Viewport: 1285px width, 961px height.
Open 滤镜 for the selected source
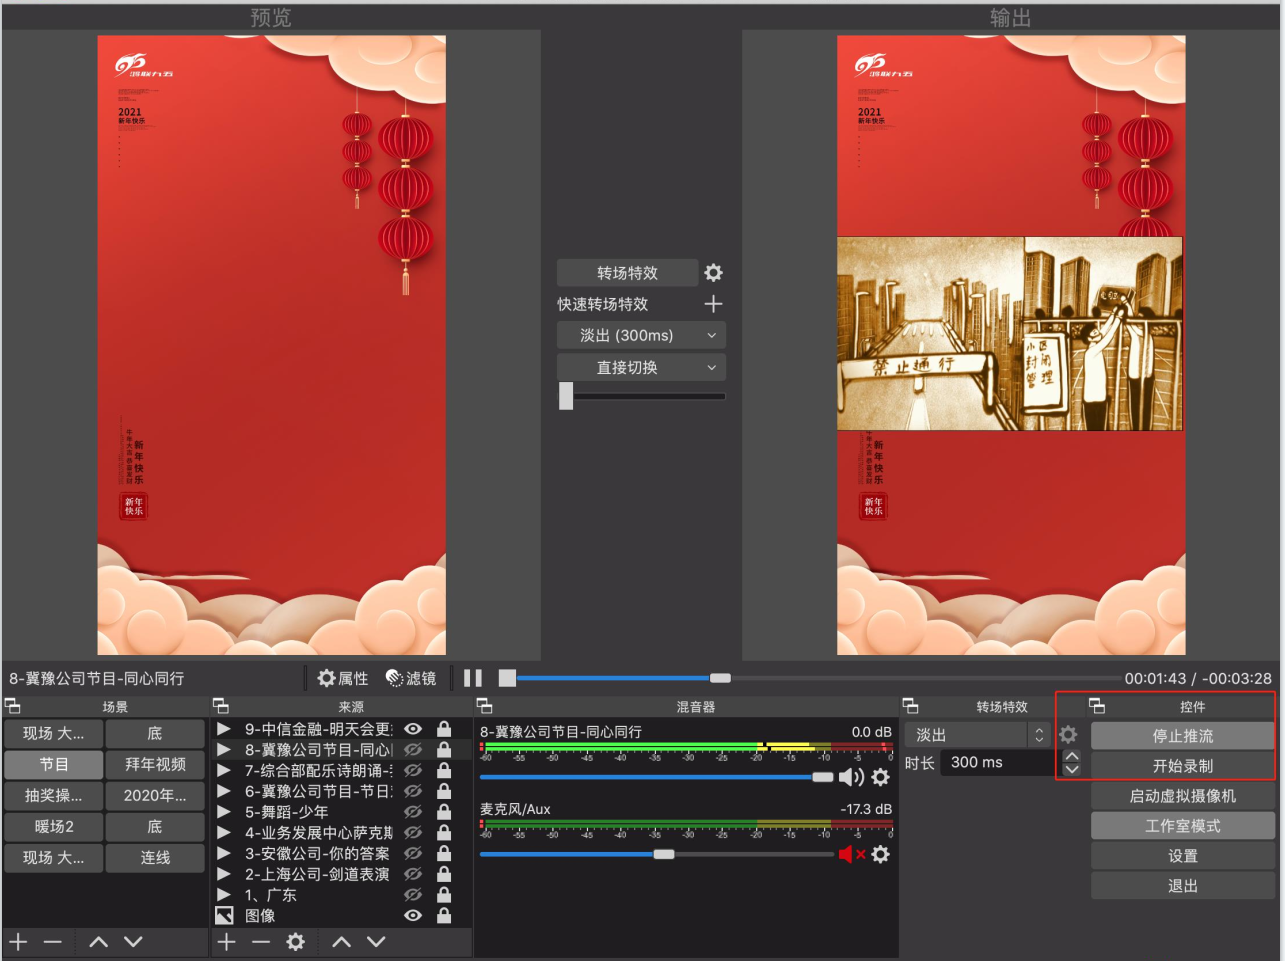coord(411,678)
